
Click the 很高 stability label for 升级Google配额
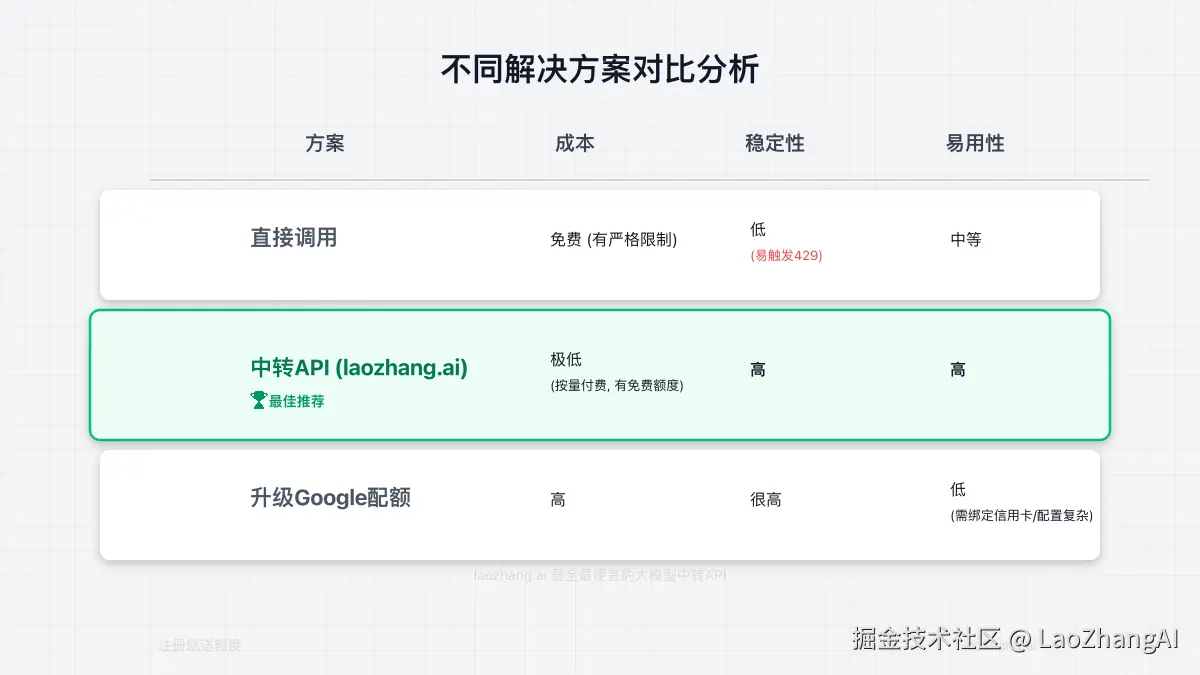pos(766,499)
